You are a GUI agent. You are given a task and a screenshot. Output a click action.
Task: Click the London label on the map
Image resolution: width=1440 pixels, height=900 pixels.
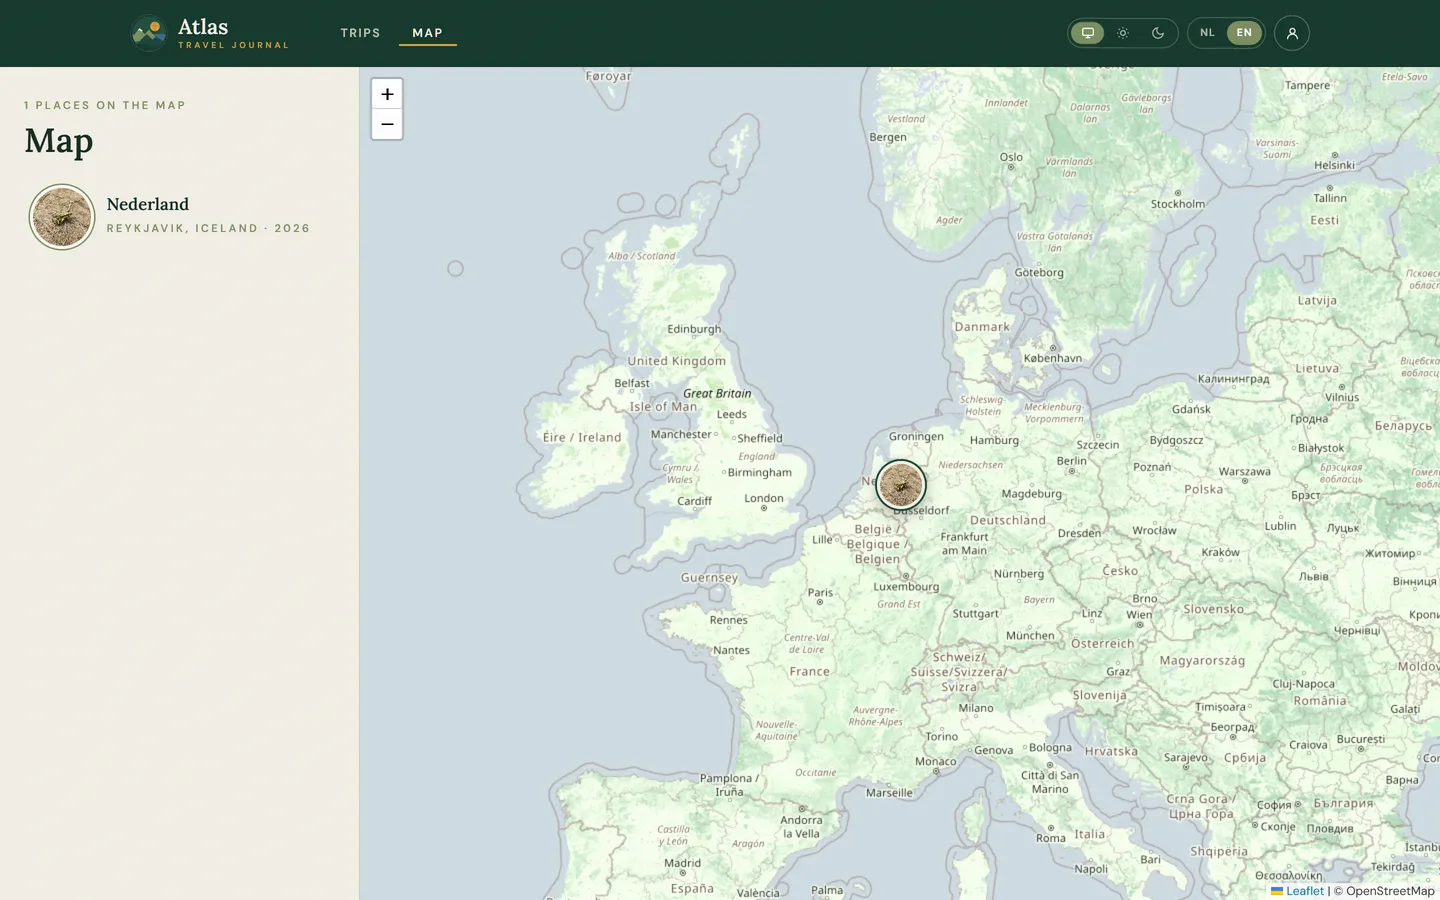pyautogui.click(x=764, y=498)
